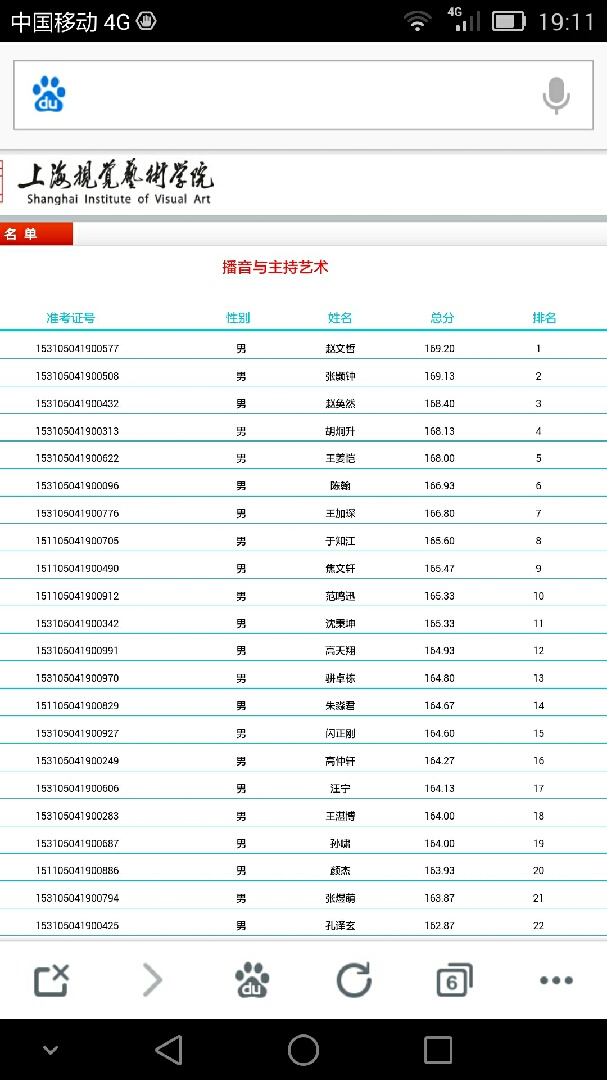Open the tab switcher showing 6 tabs
The width and height of the screenshot is (607, 1080).
455,979
